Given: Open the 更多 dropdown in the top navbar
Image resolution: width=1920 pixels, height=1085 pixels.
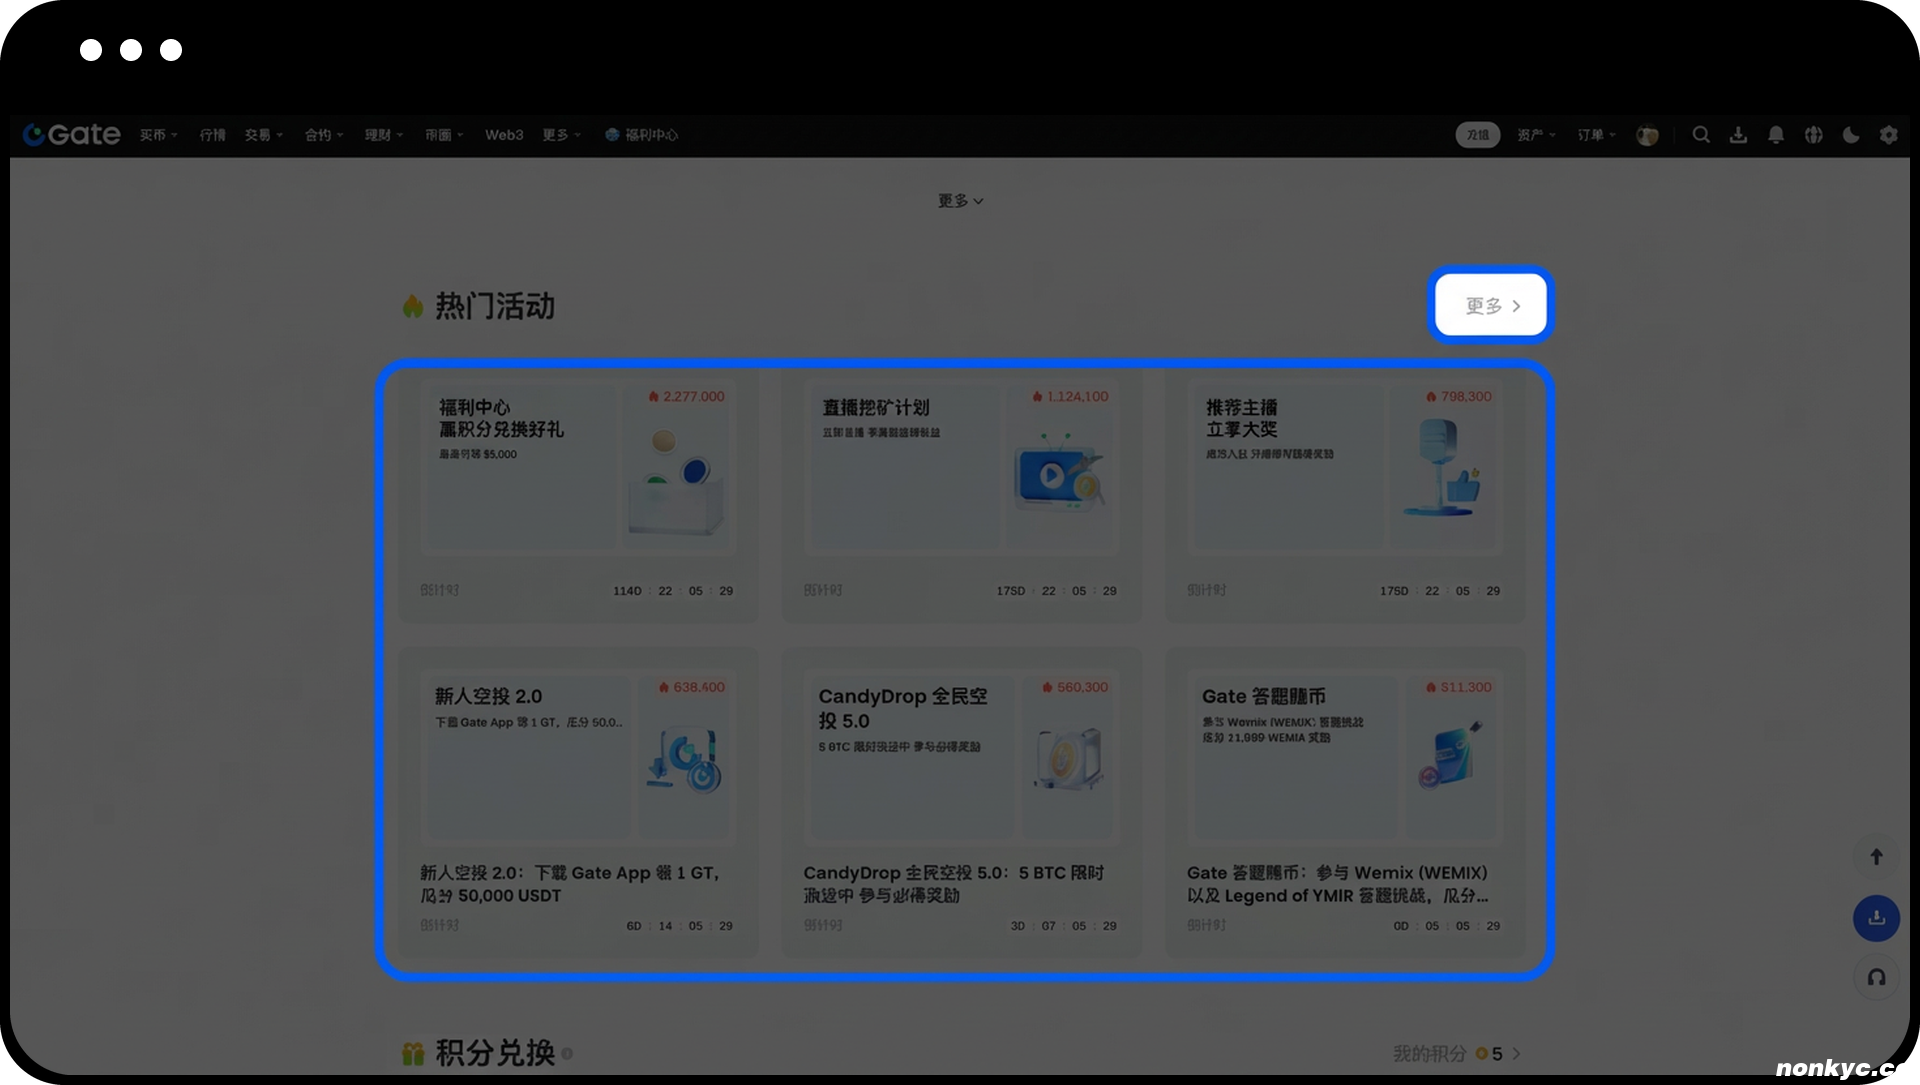Looking at the screenshot, I should coord(561,135).
